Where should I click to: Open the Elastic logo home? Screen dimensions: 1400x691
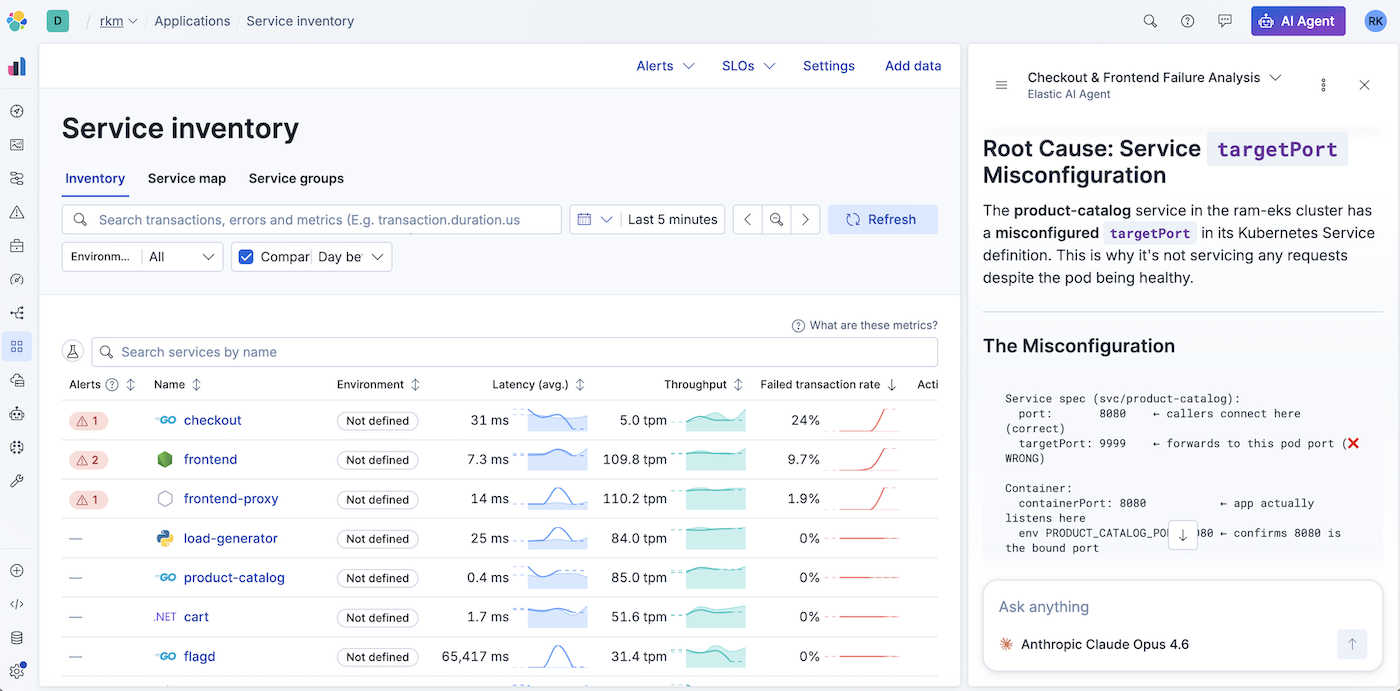click(17, 21)
